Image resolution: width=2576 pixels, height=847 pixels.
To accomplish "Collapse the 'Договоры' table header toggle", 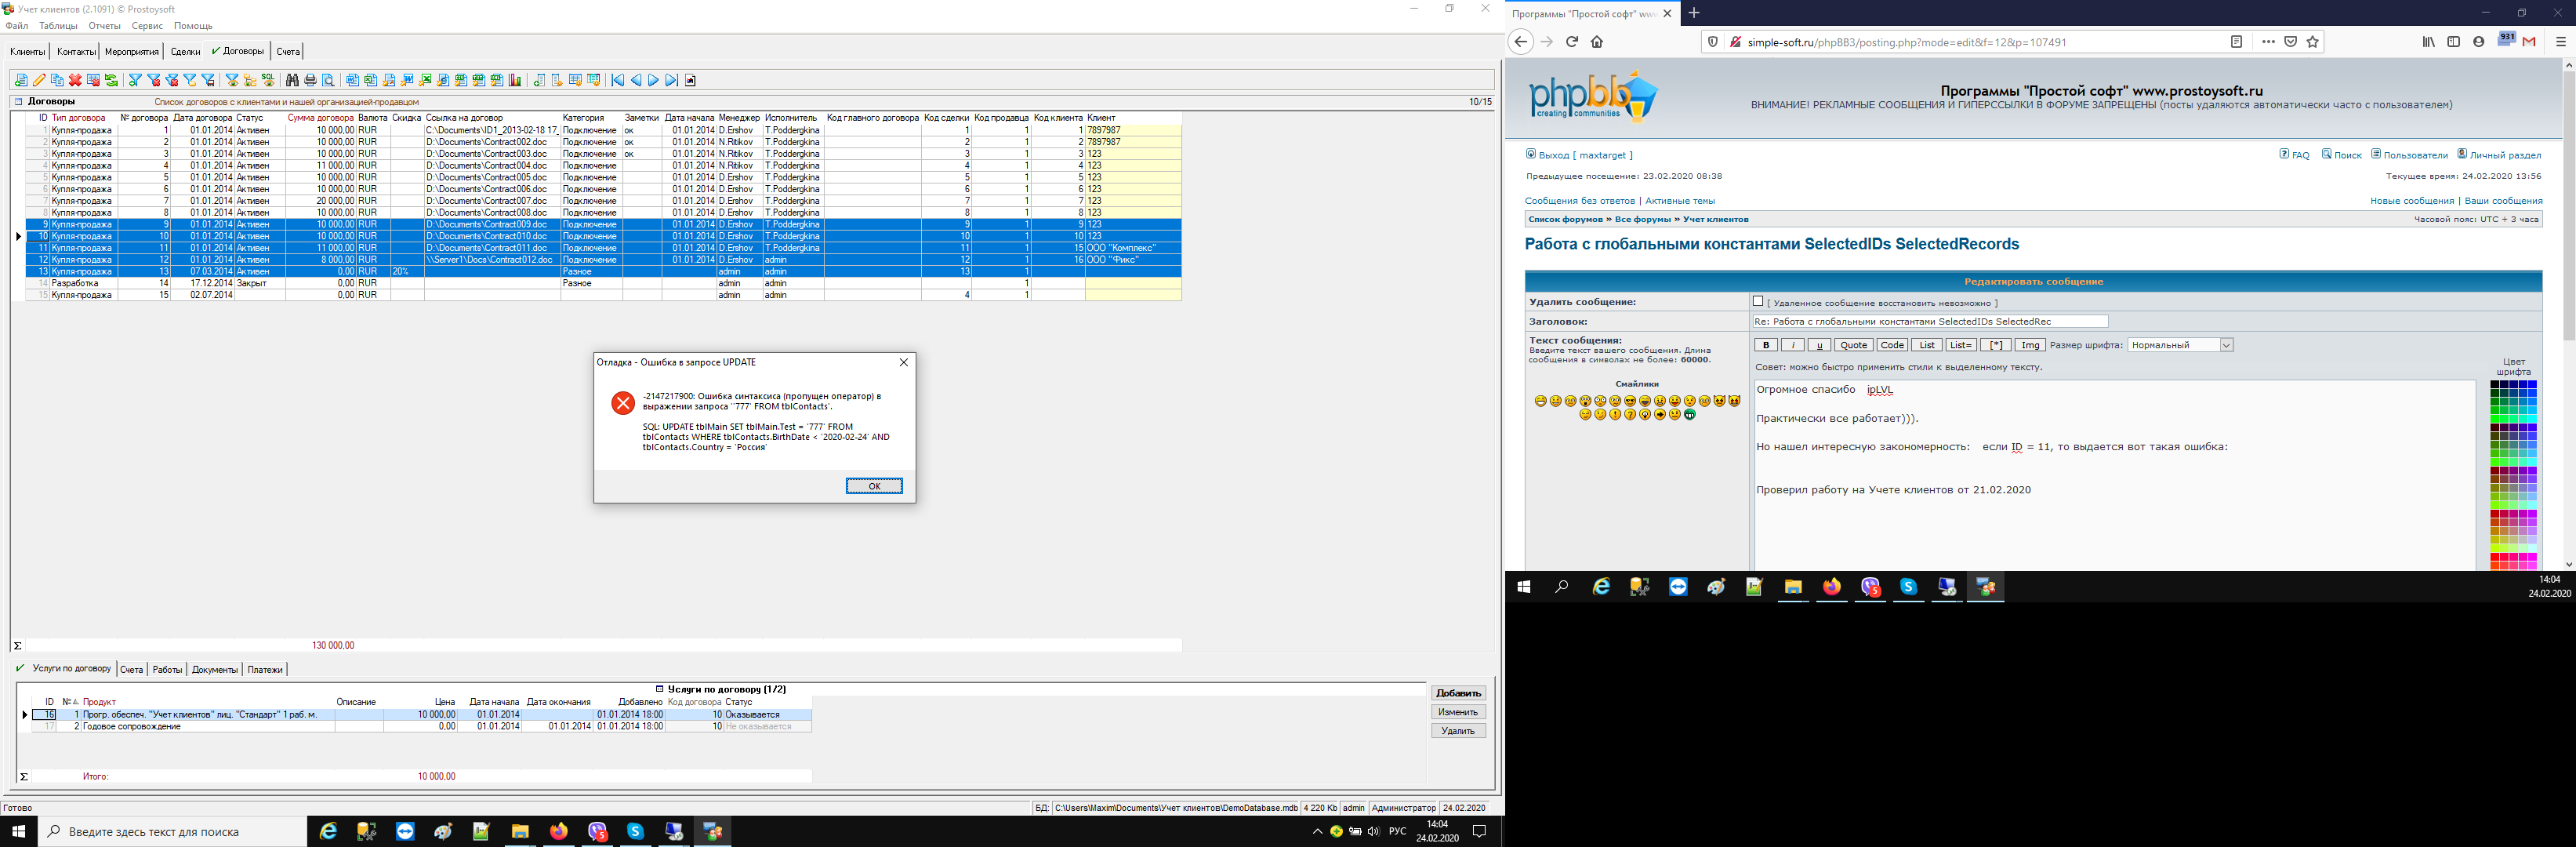I will click(x=18, y=102).
